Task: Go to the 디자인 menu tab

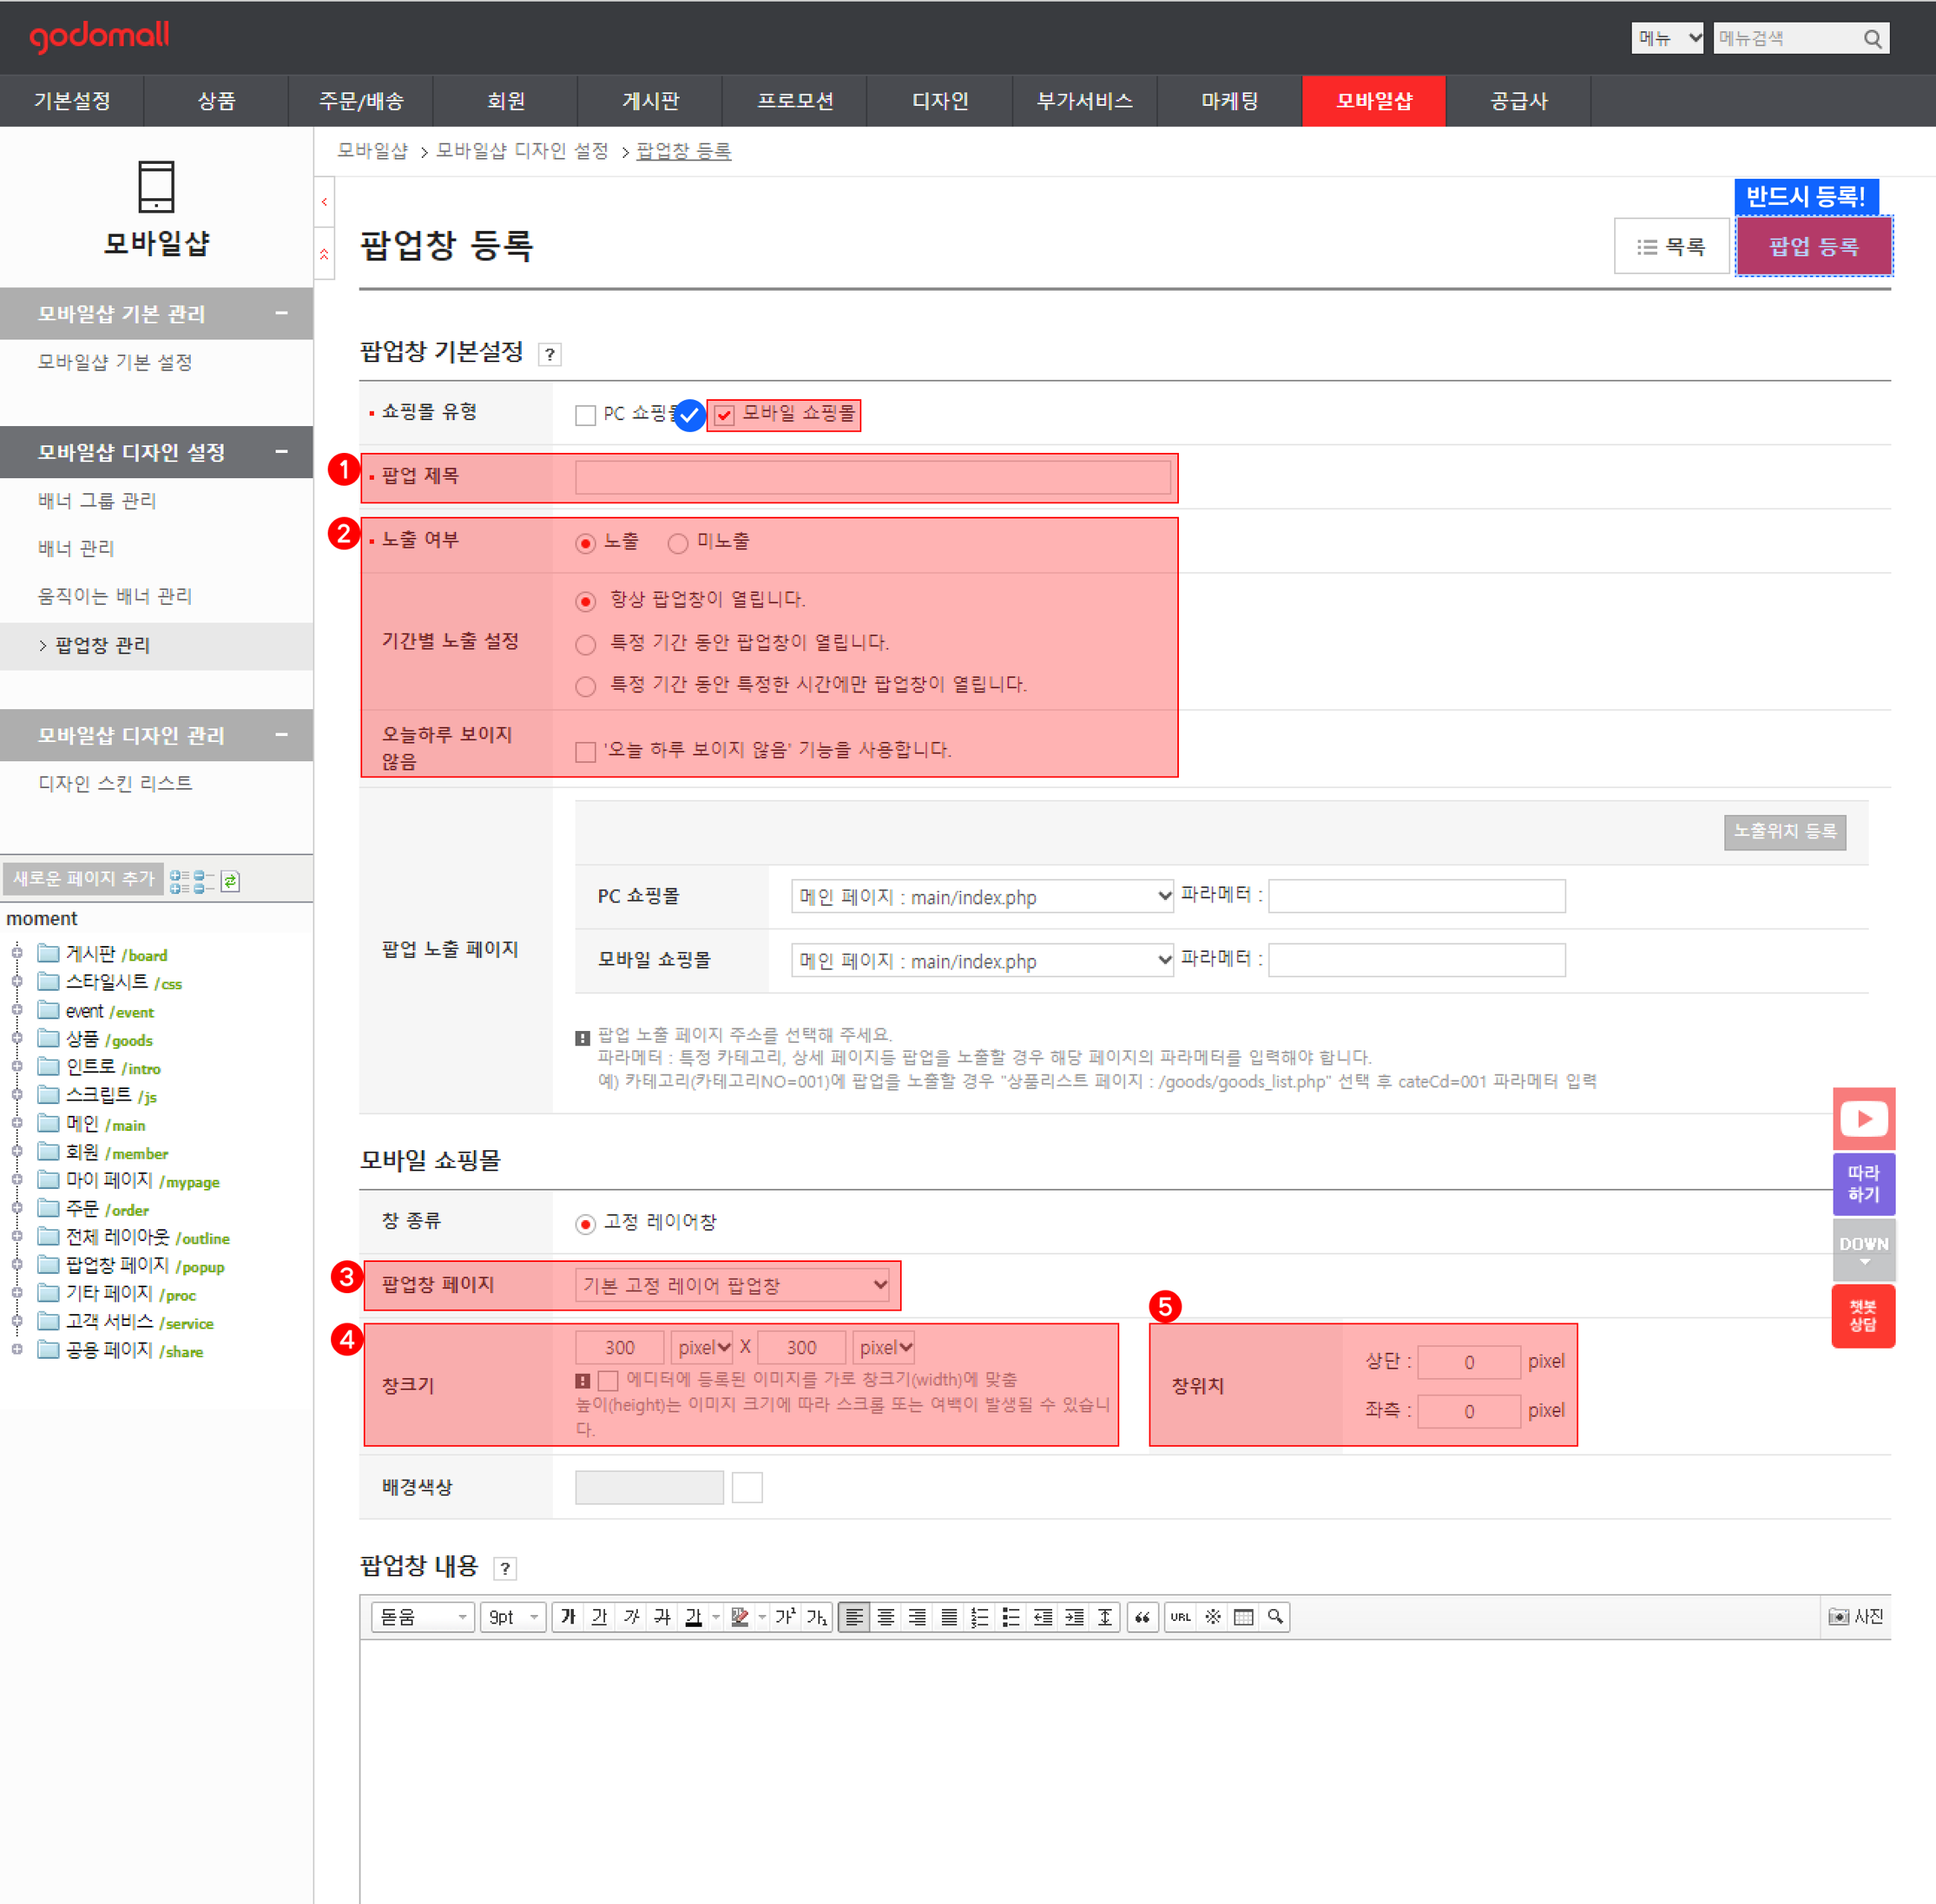Action: [940, 101]
